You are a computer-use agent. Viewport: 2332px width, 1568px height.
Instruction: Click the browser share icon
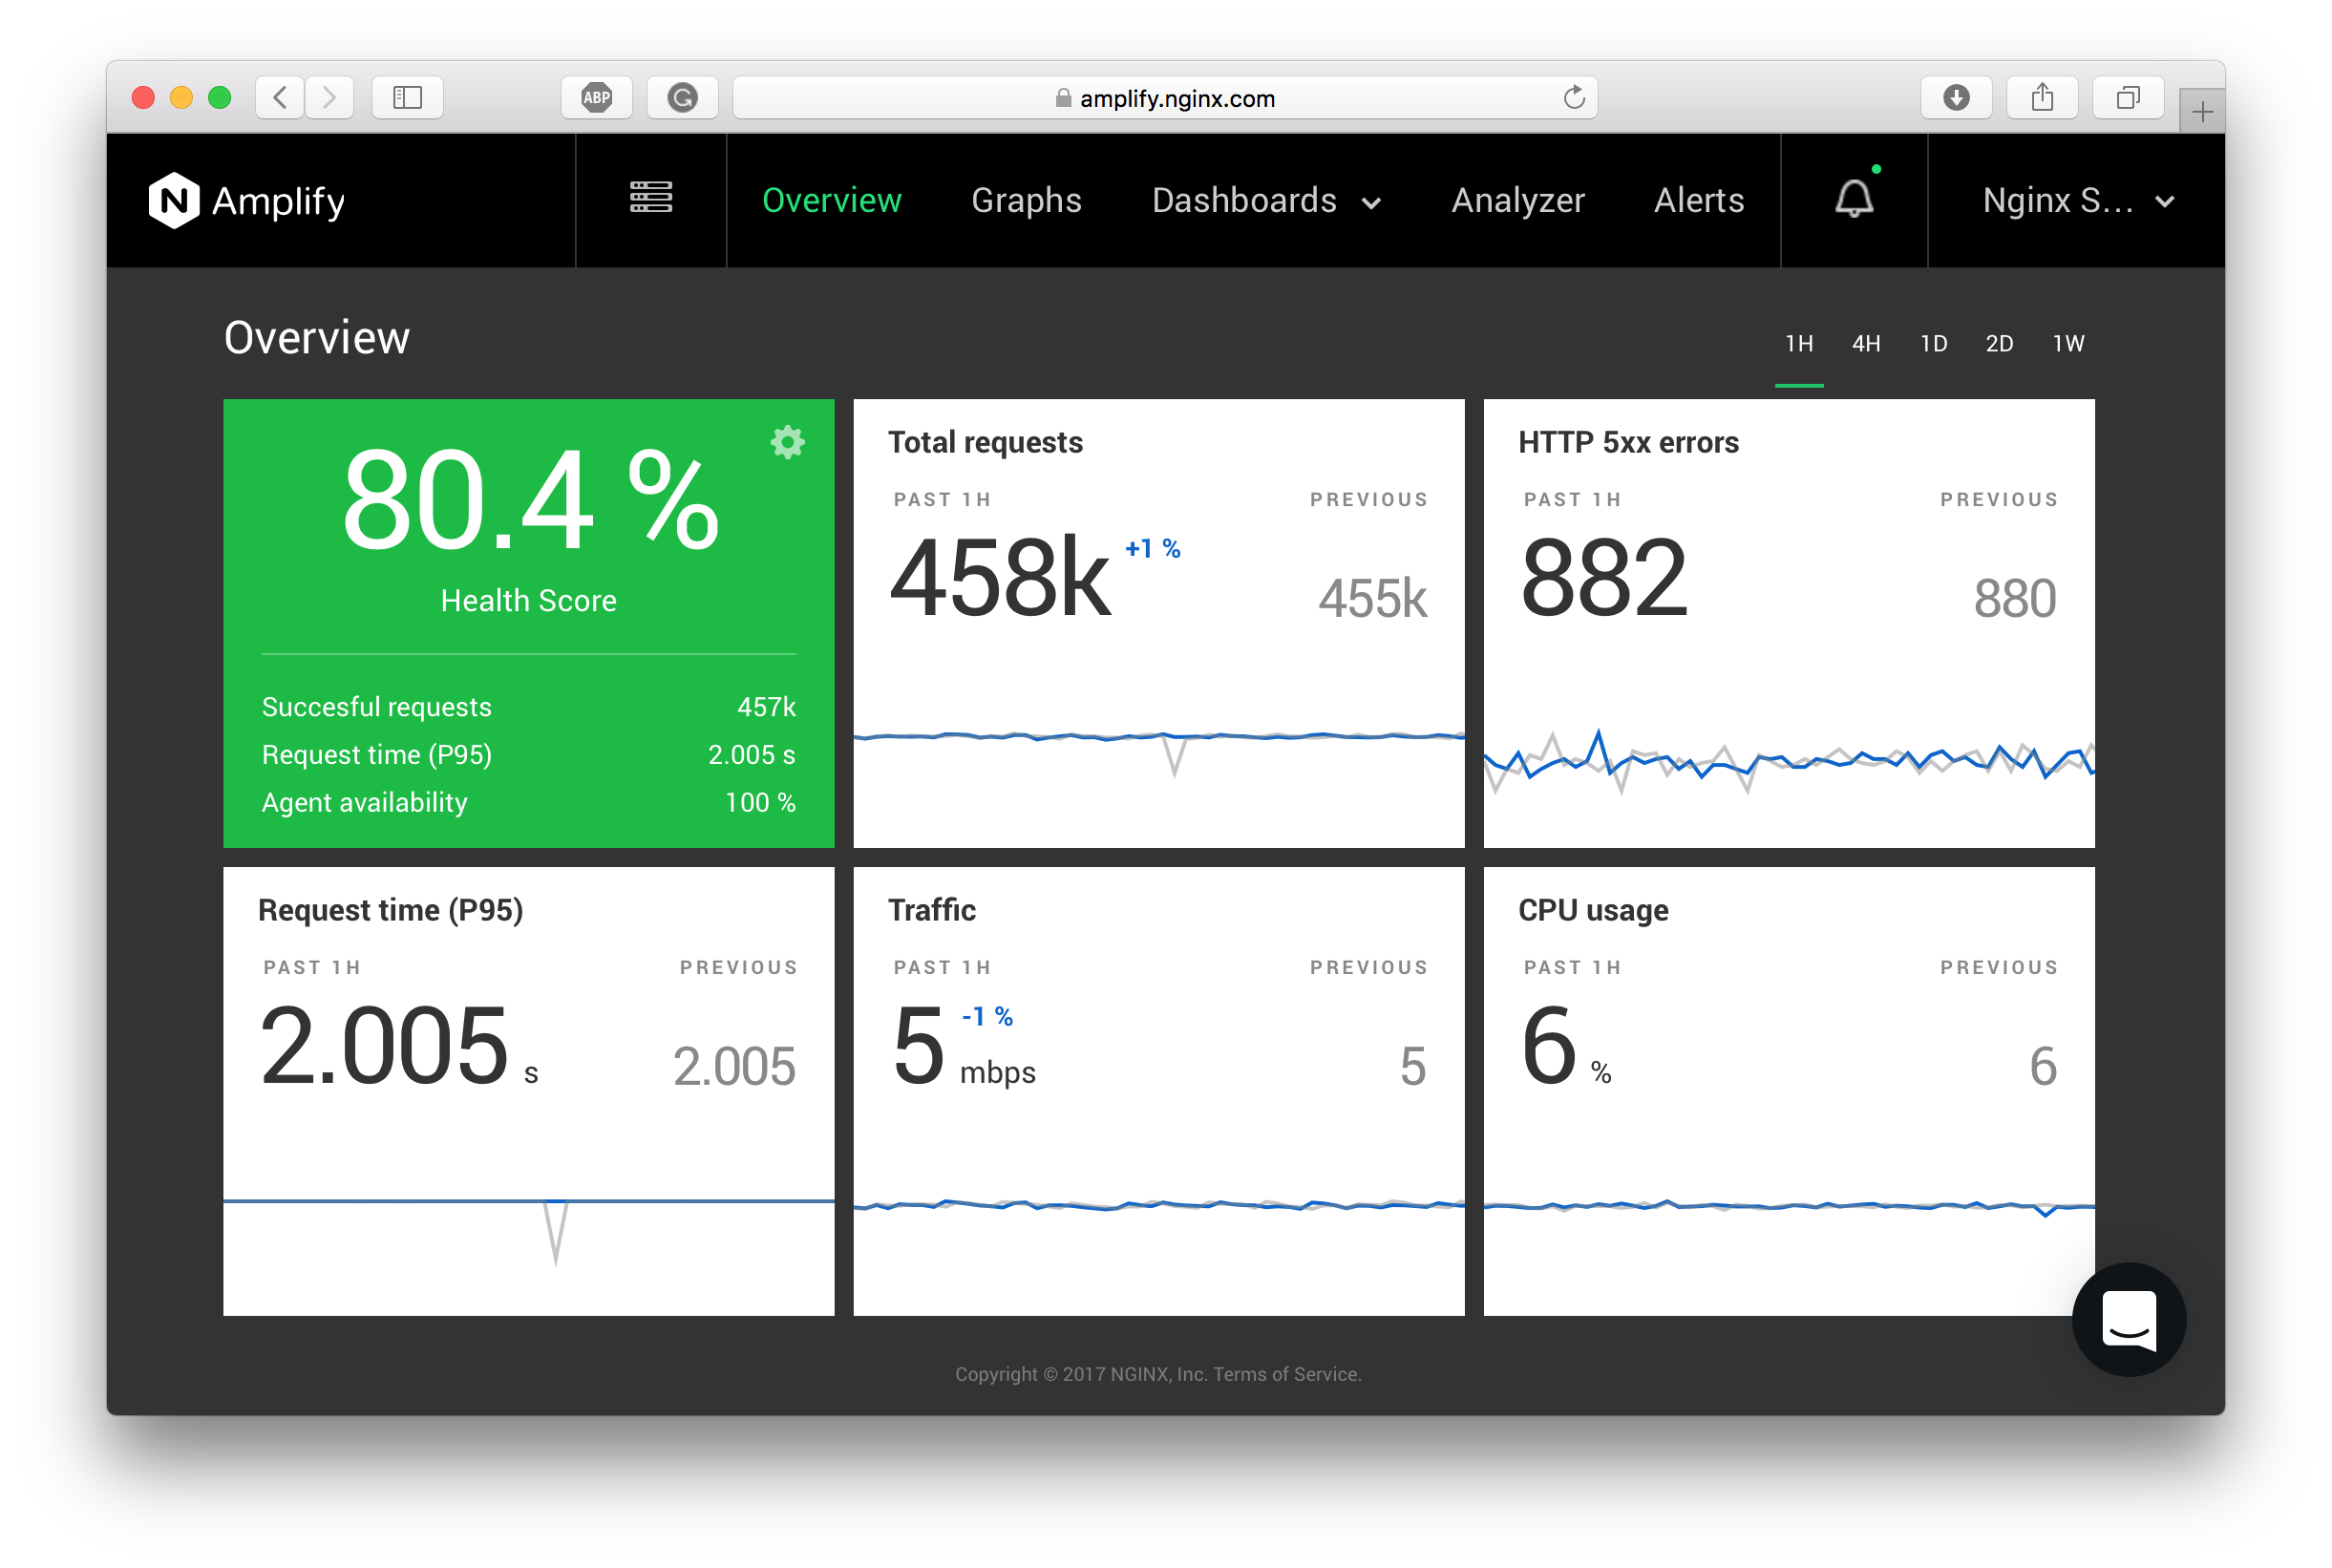tap(2042, 97)
